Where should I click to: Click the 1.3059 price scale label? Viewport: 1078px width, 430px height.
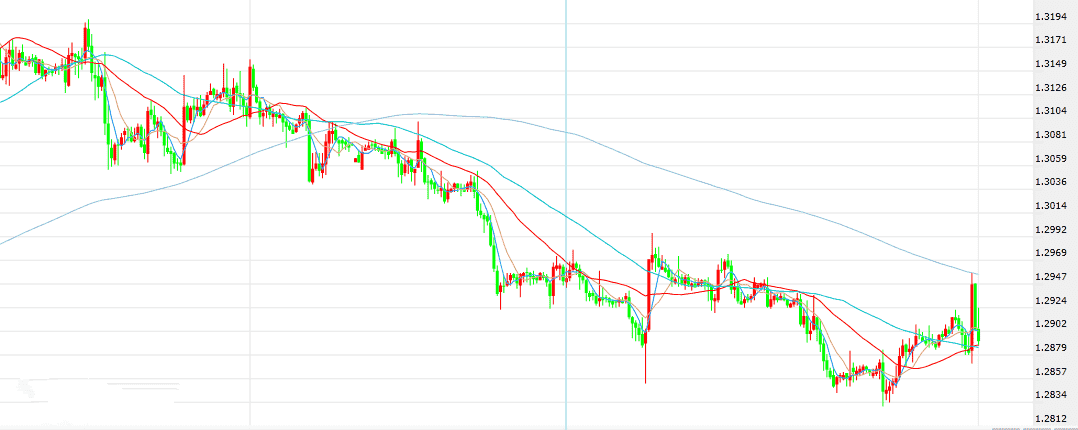point(1054,159)
